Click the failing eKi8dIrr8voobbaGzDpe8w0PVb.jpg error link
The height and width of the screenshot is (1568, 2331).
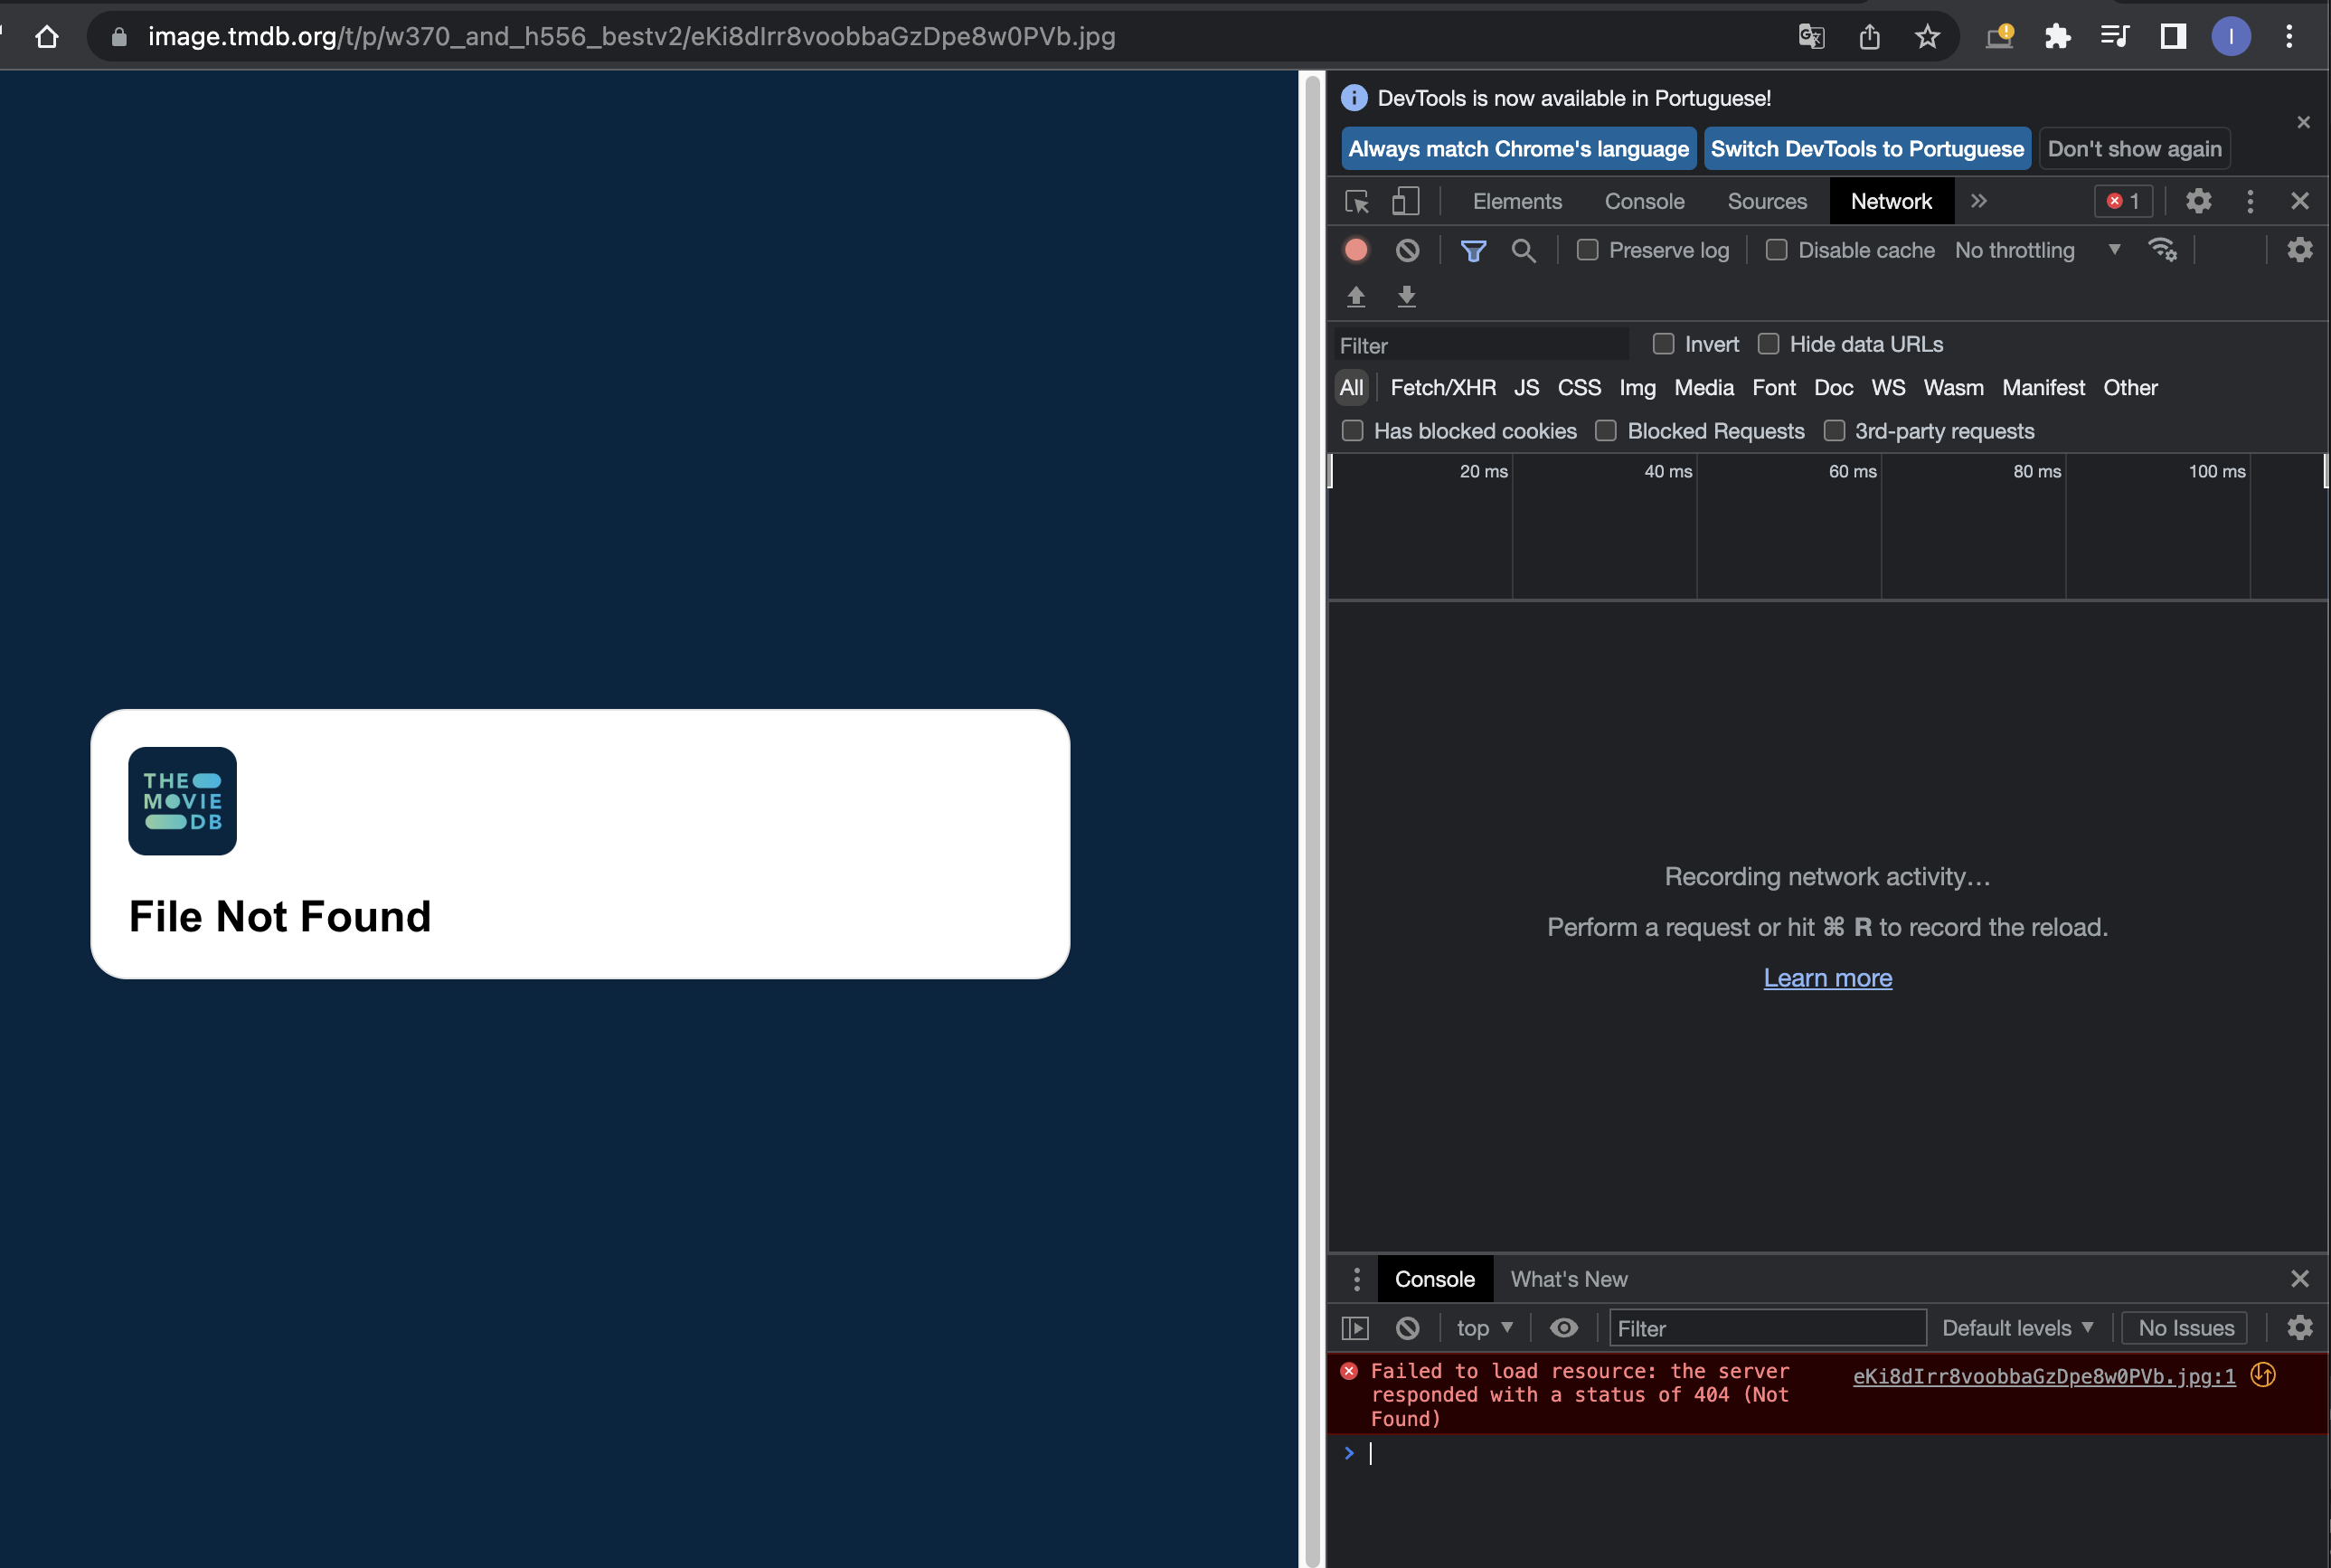pyautogui.click(x=2043, y=1376)
